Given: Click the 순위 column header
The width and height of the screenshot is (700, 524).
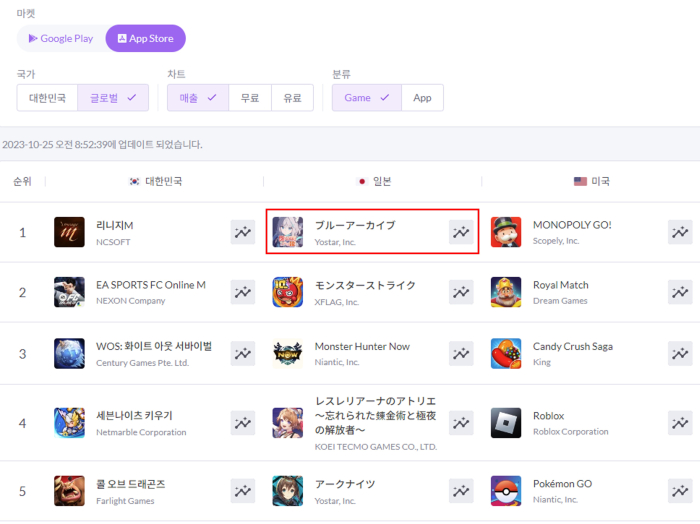Looking at the screenshot, I should tap(22, 181).
